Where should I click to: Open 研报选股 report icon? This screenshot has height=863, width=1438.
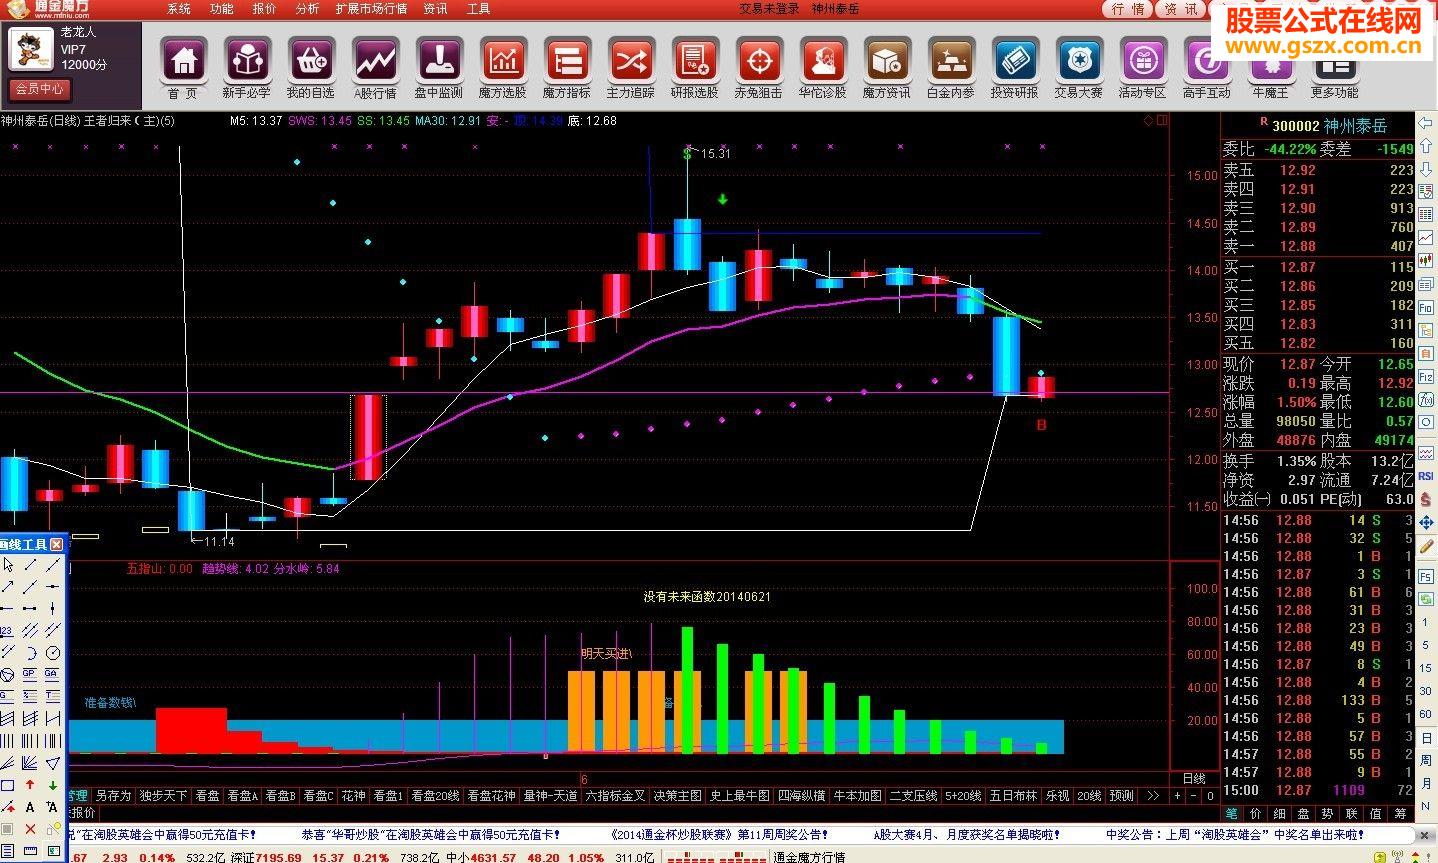point(694,59)
